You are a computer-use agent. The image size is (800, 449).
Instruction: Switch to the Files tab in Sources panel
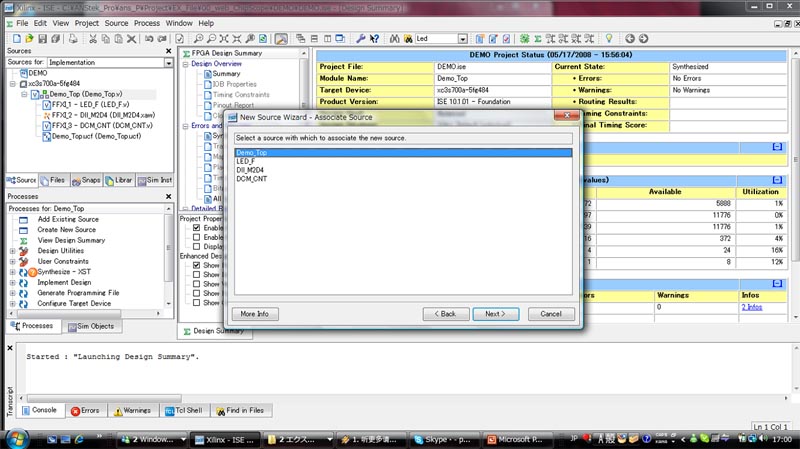click(54, 180)
